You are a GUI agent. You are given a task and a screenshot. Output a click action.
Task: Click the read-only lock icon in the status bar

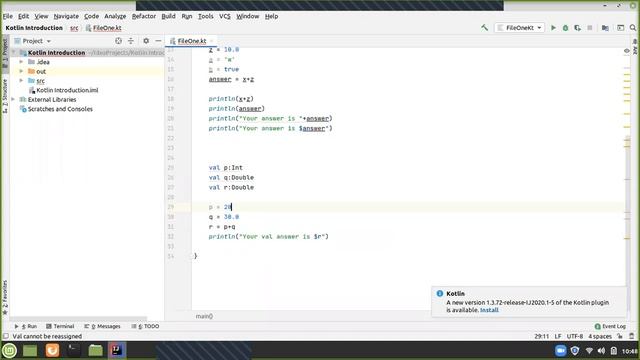[620, 336]
